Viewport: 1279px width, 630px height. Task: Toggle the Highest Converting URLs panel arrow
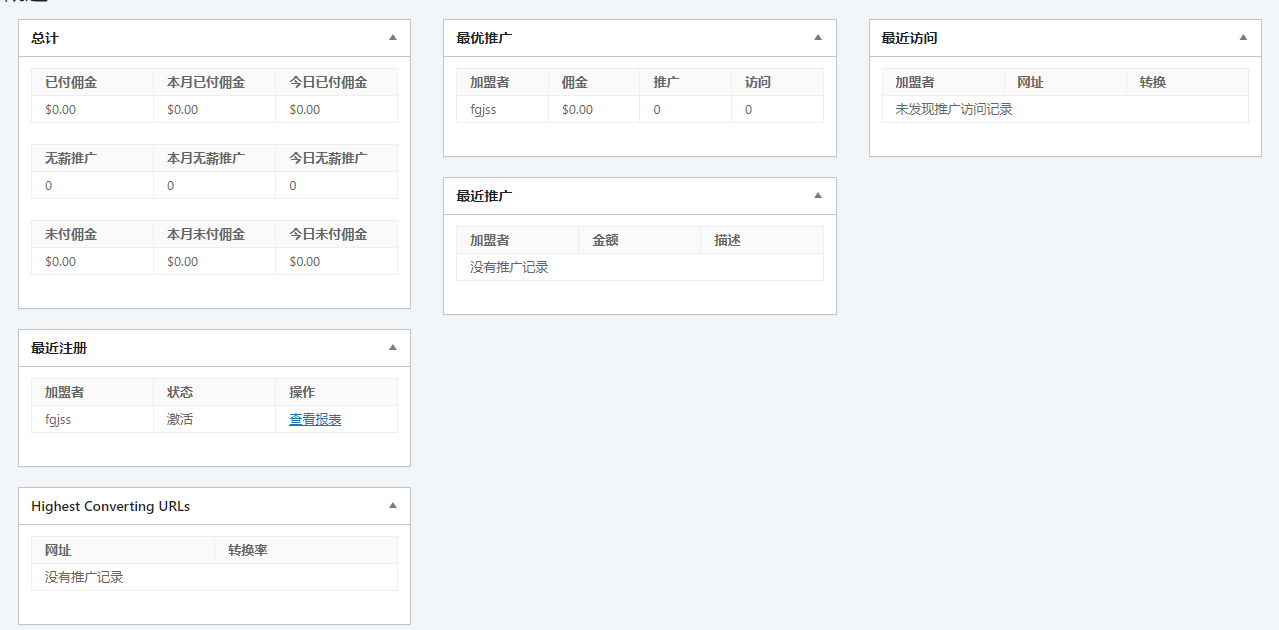tap(392, 506)
